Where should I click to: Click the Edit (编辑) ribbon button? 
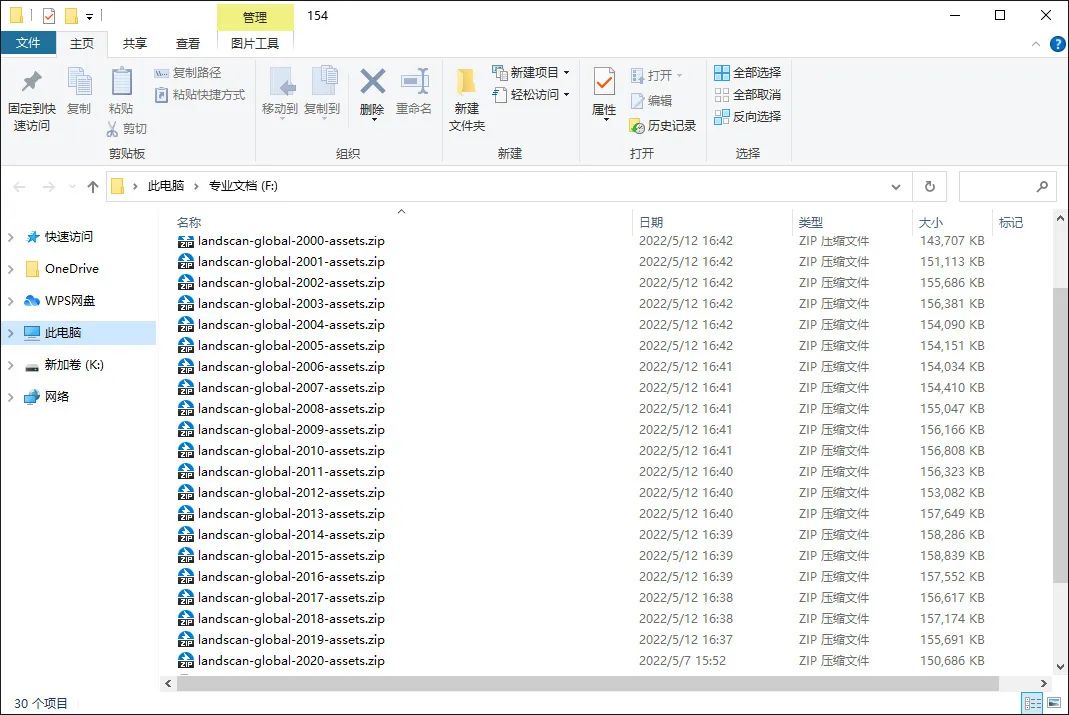(652, 101)
